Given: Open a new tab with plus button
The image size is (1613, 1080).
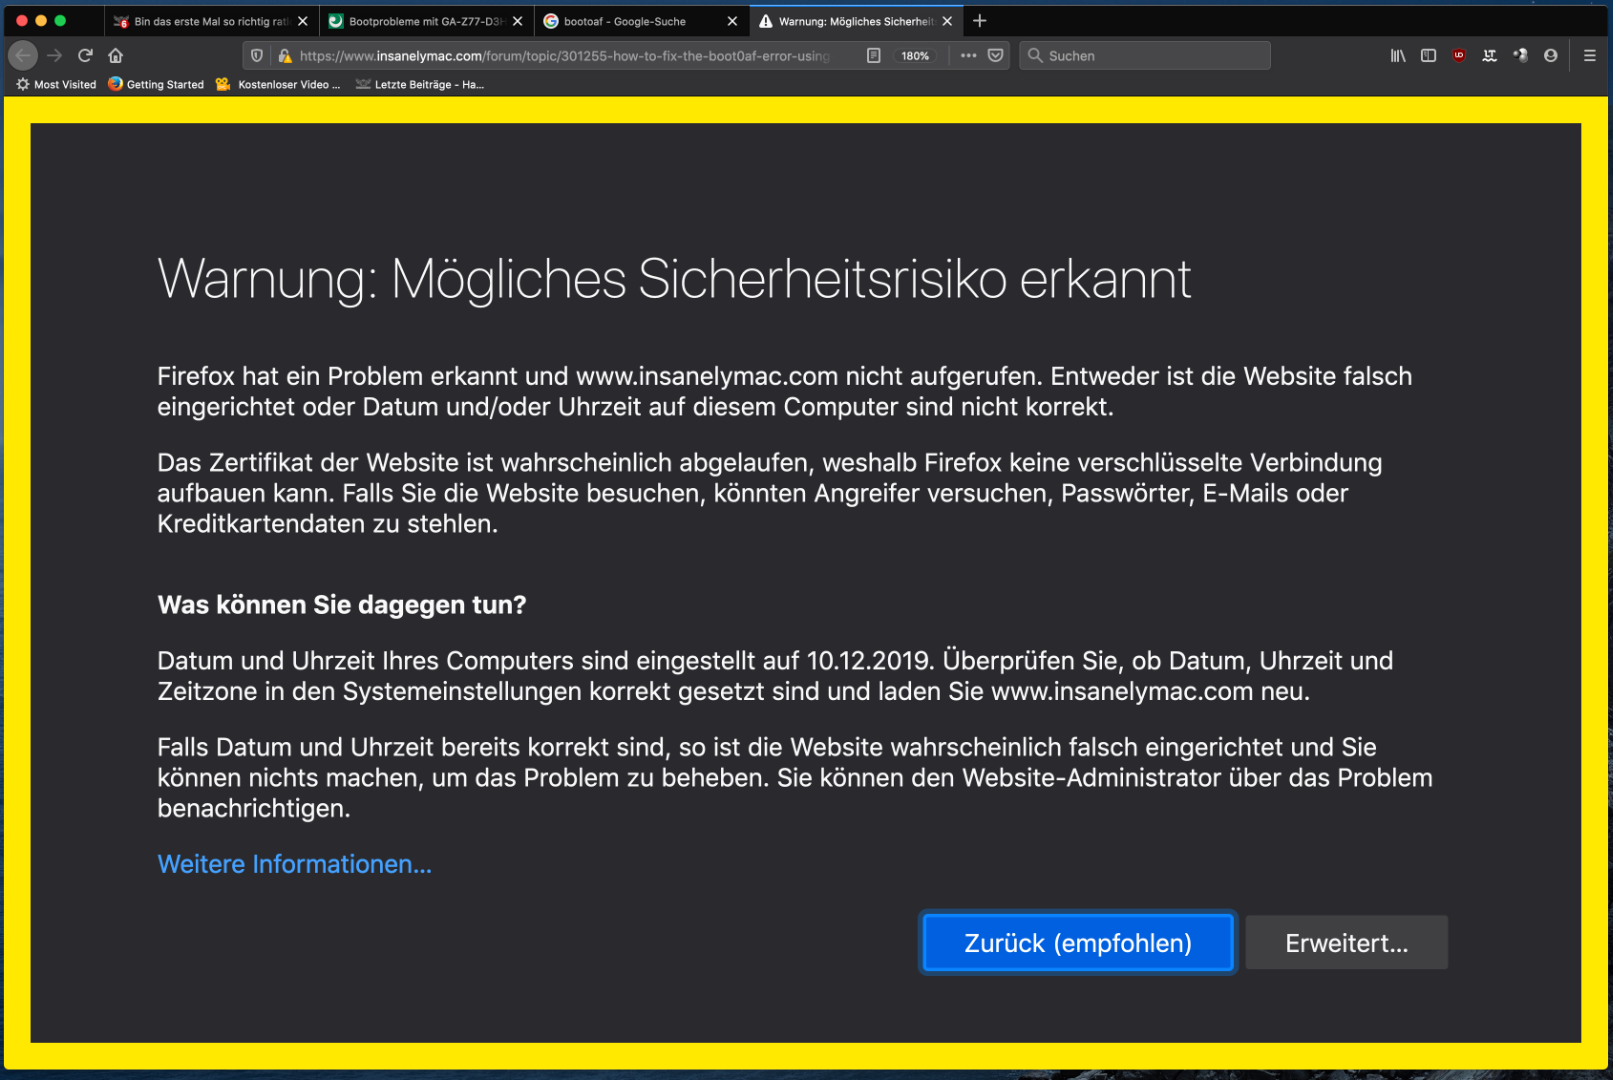Looking at the screenshot, I should (980, 21).
